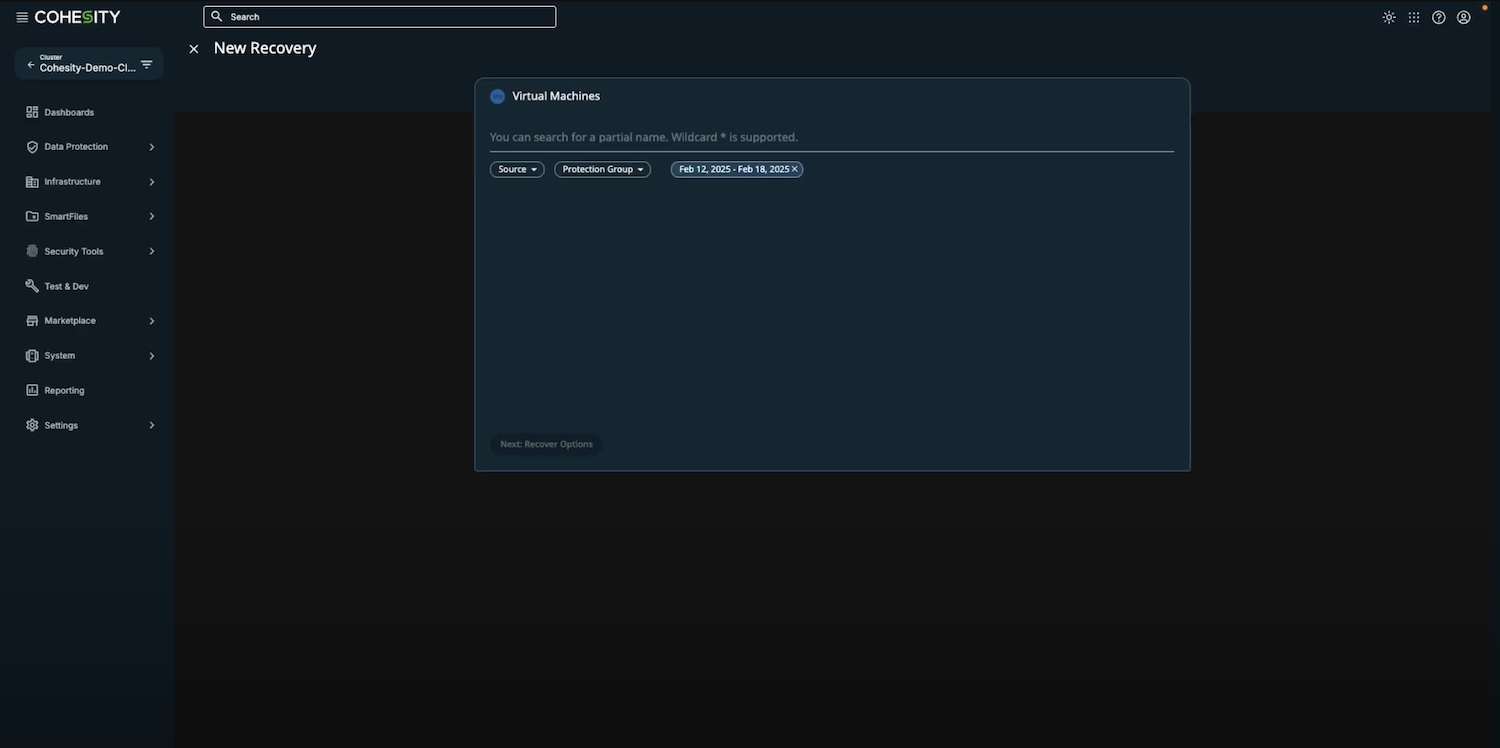The height and width of the screenshot is (748, 1500).
Task: Open the Source filter dropdown
Action: click(x=517, y=170)
